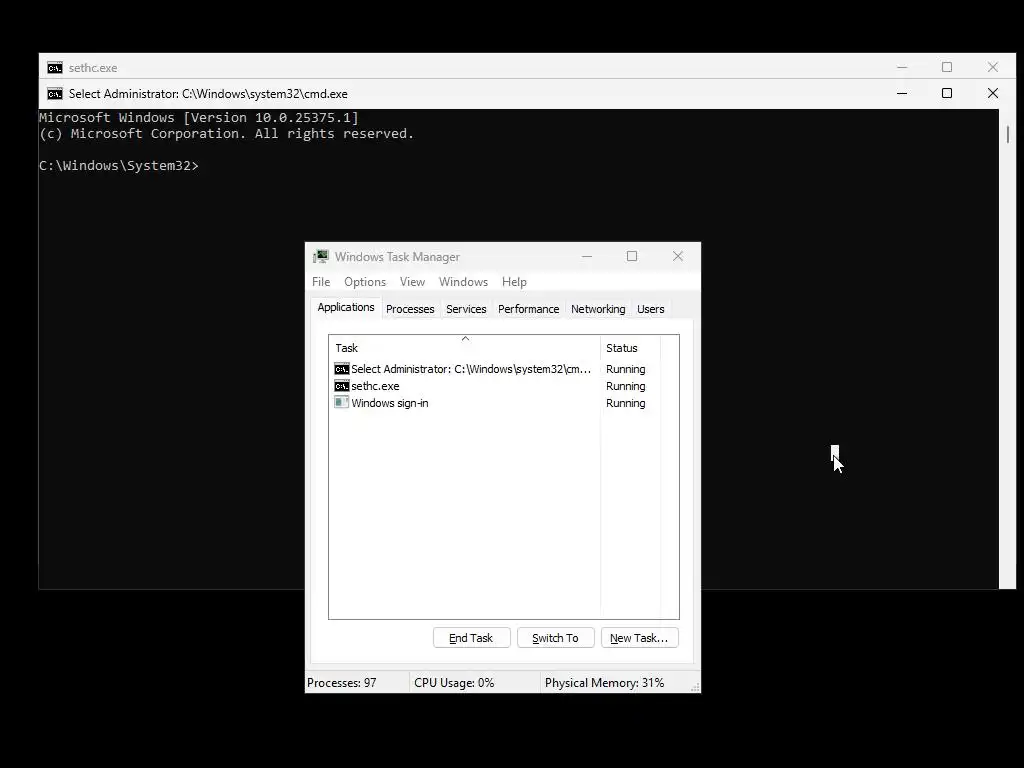Viewport: 1024px width, 768px height.
Task: Switch to the Services tab
Action: coord(466,309)
